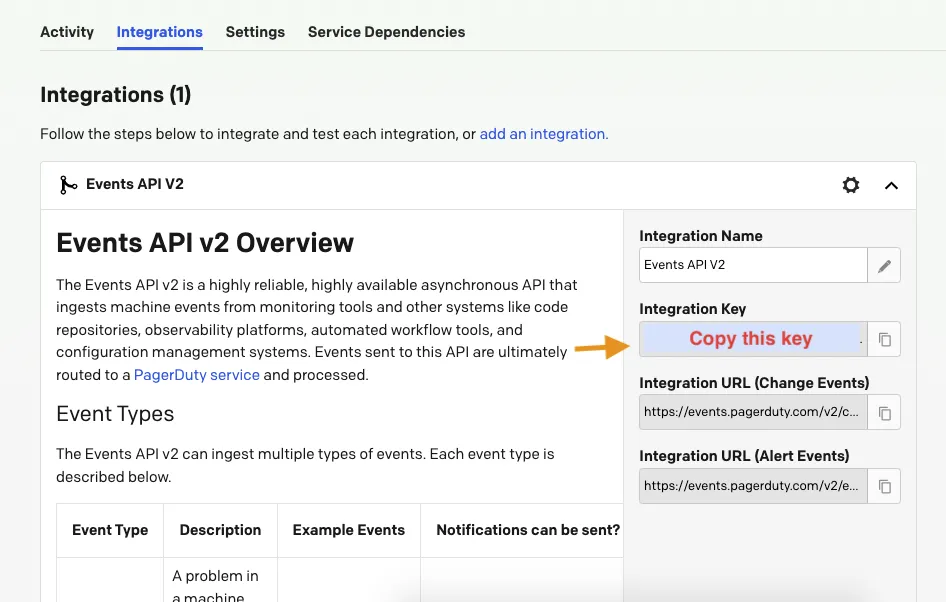This screenshot has height=602, width=946.
Task: Open the Service Dependencies tab
Action: pyautogui.click(x=386, y=32)
